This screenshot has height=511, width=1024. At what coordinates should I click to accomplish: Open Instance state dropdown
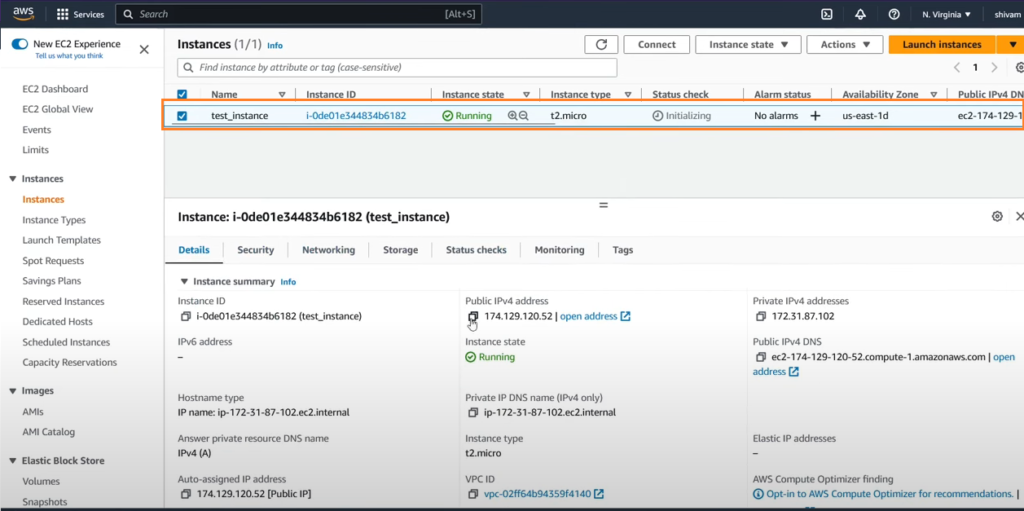[748, 44]
